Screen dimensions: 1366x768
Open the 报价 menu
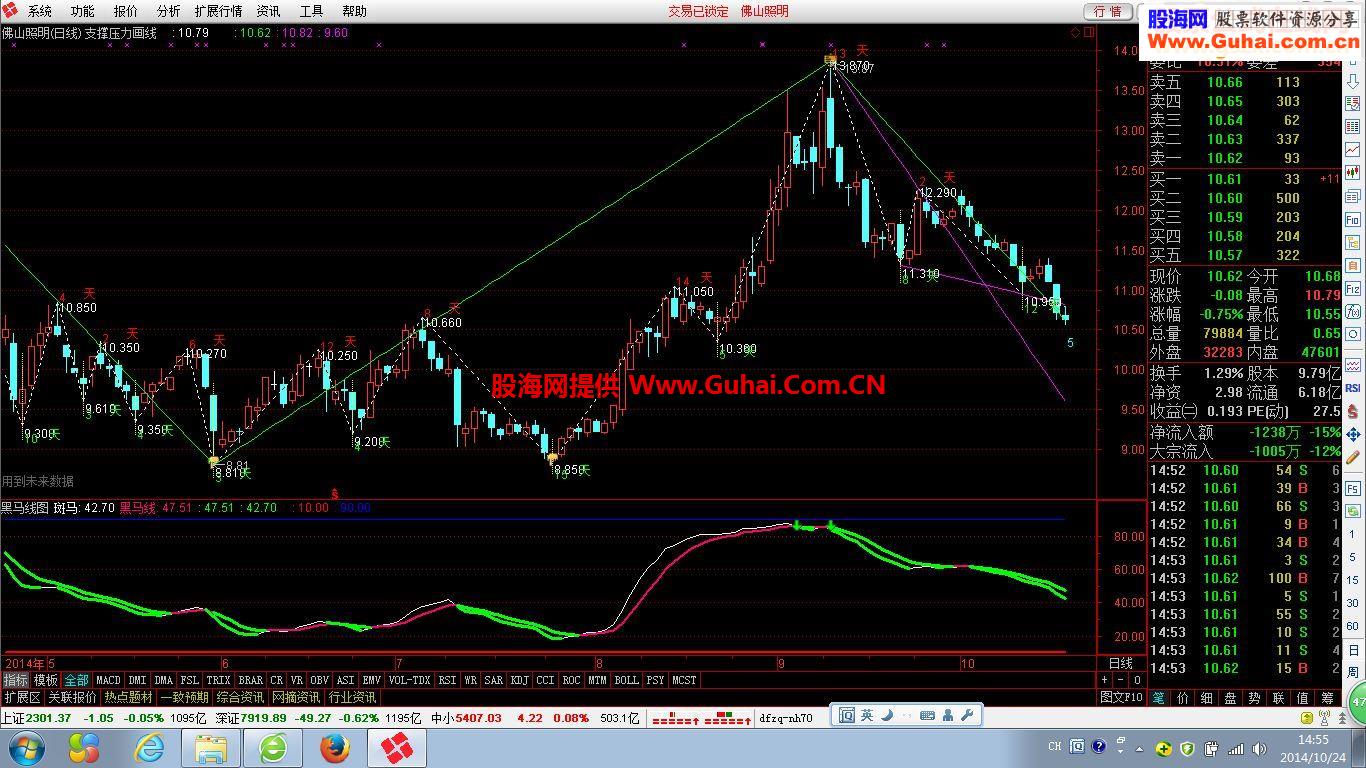126,11
